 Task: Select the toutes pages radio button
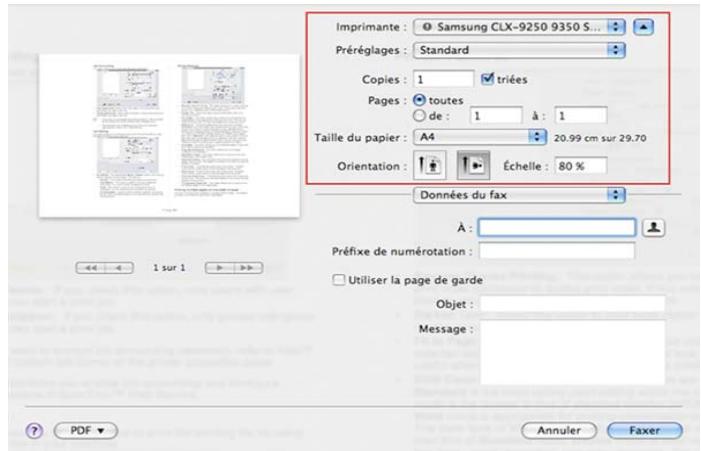420,100
